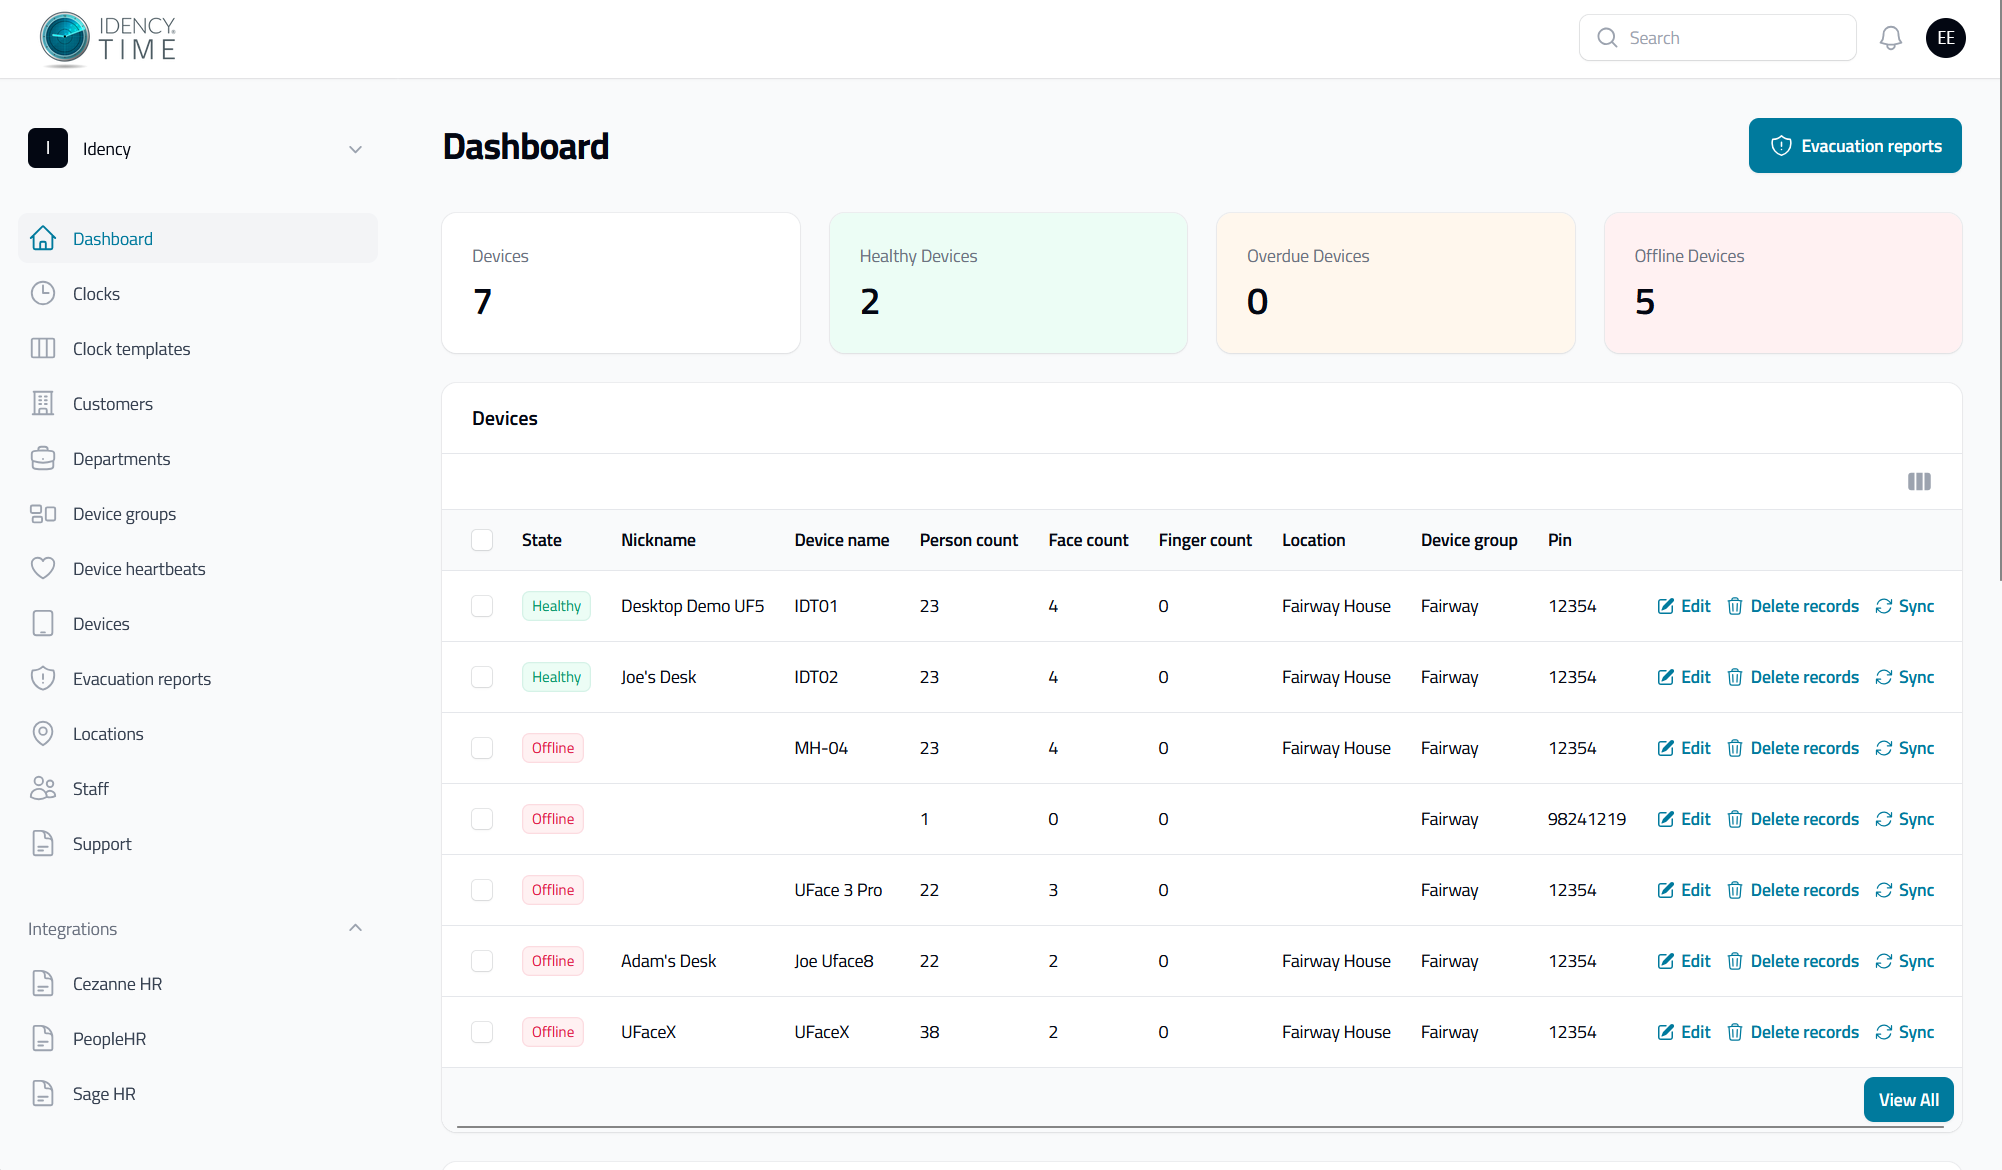Collapse the Integrations section
This screenshot has height=1170, width=2002.
pos(355,928)
